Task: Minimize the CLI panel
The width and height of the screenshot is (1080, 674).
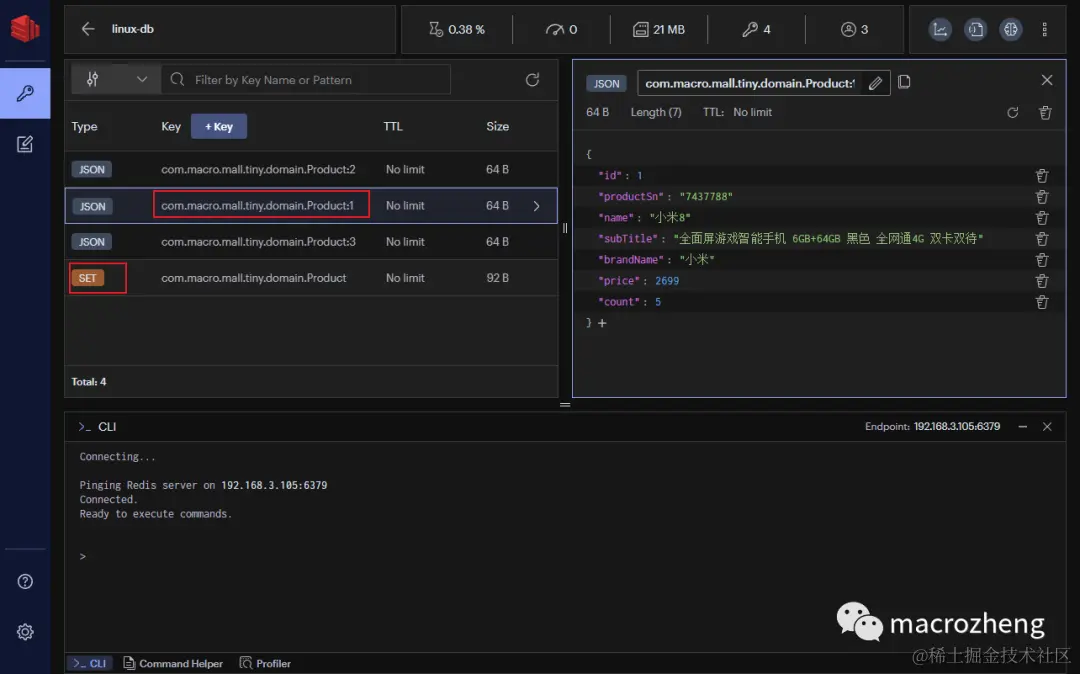Action: pyautogui.click(x=1023, y=427)
